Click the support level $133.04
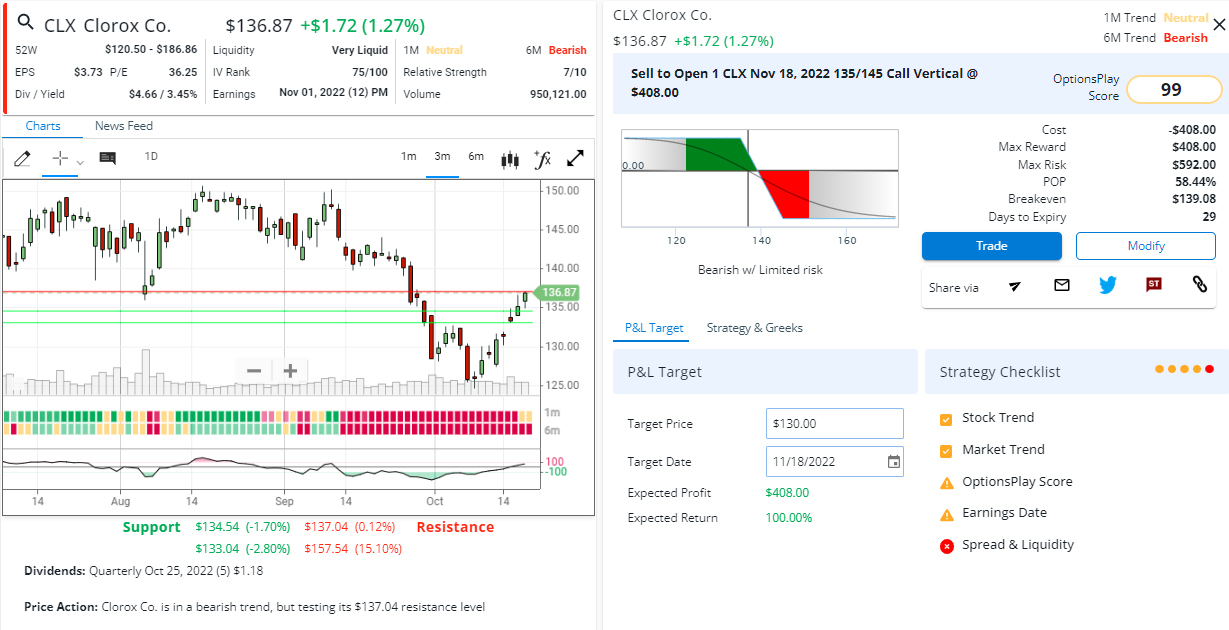Image resolution: width=1229 pixels, height=630 pixels. click(243, 548)
